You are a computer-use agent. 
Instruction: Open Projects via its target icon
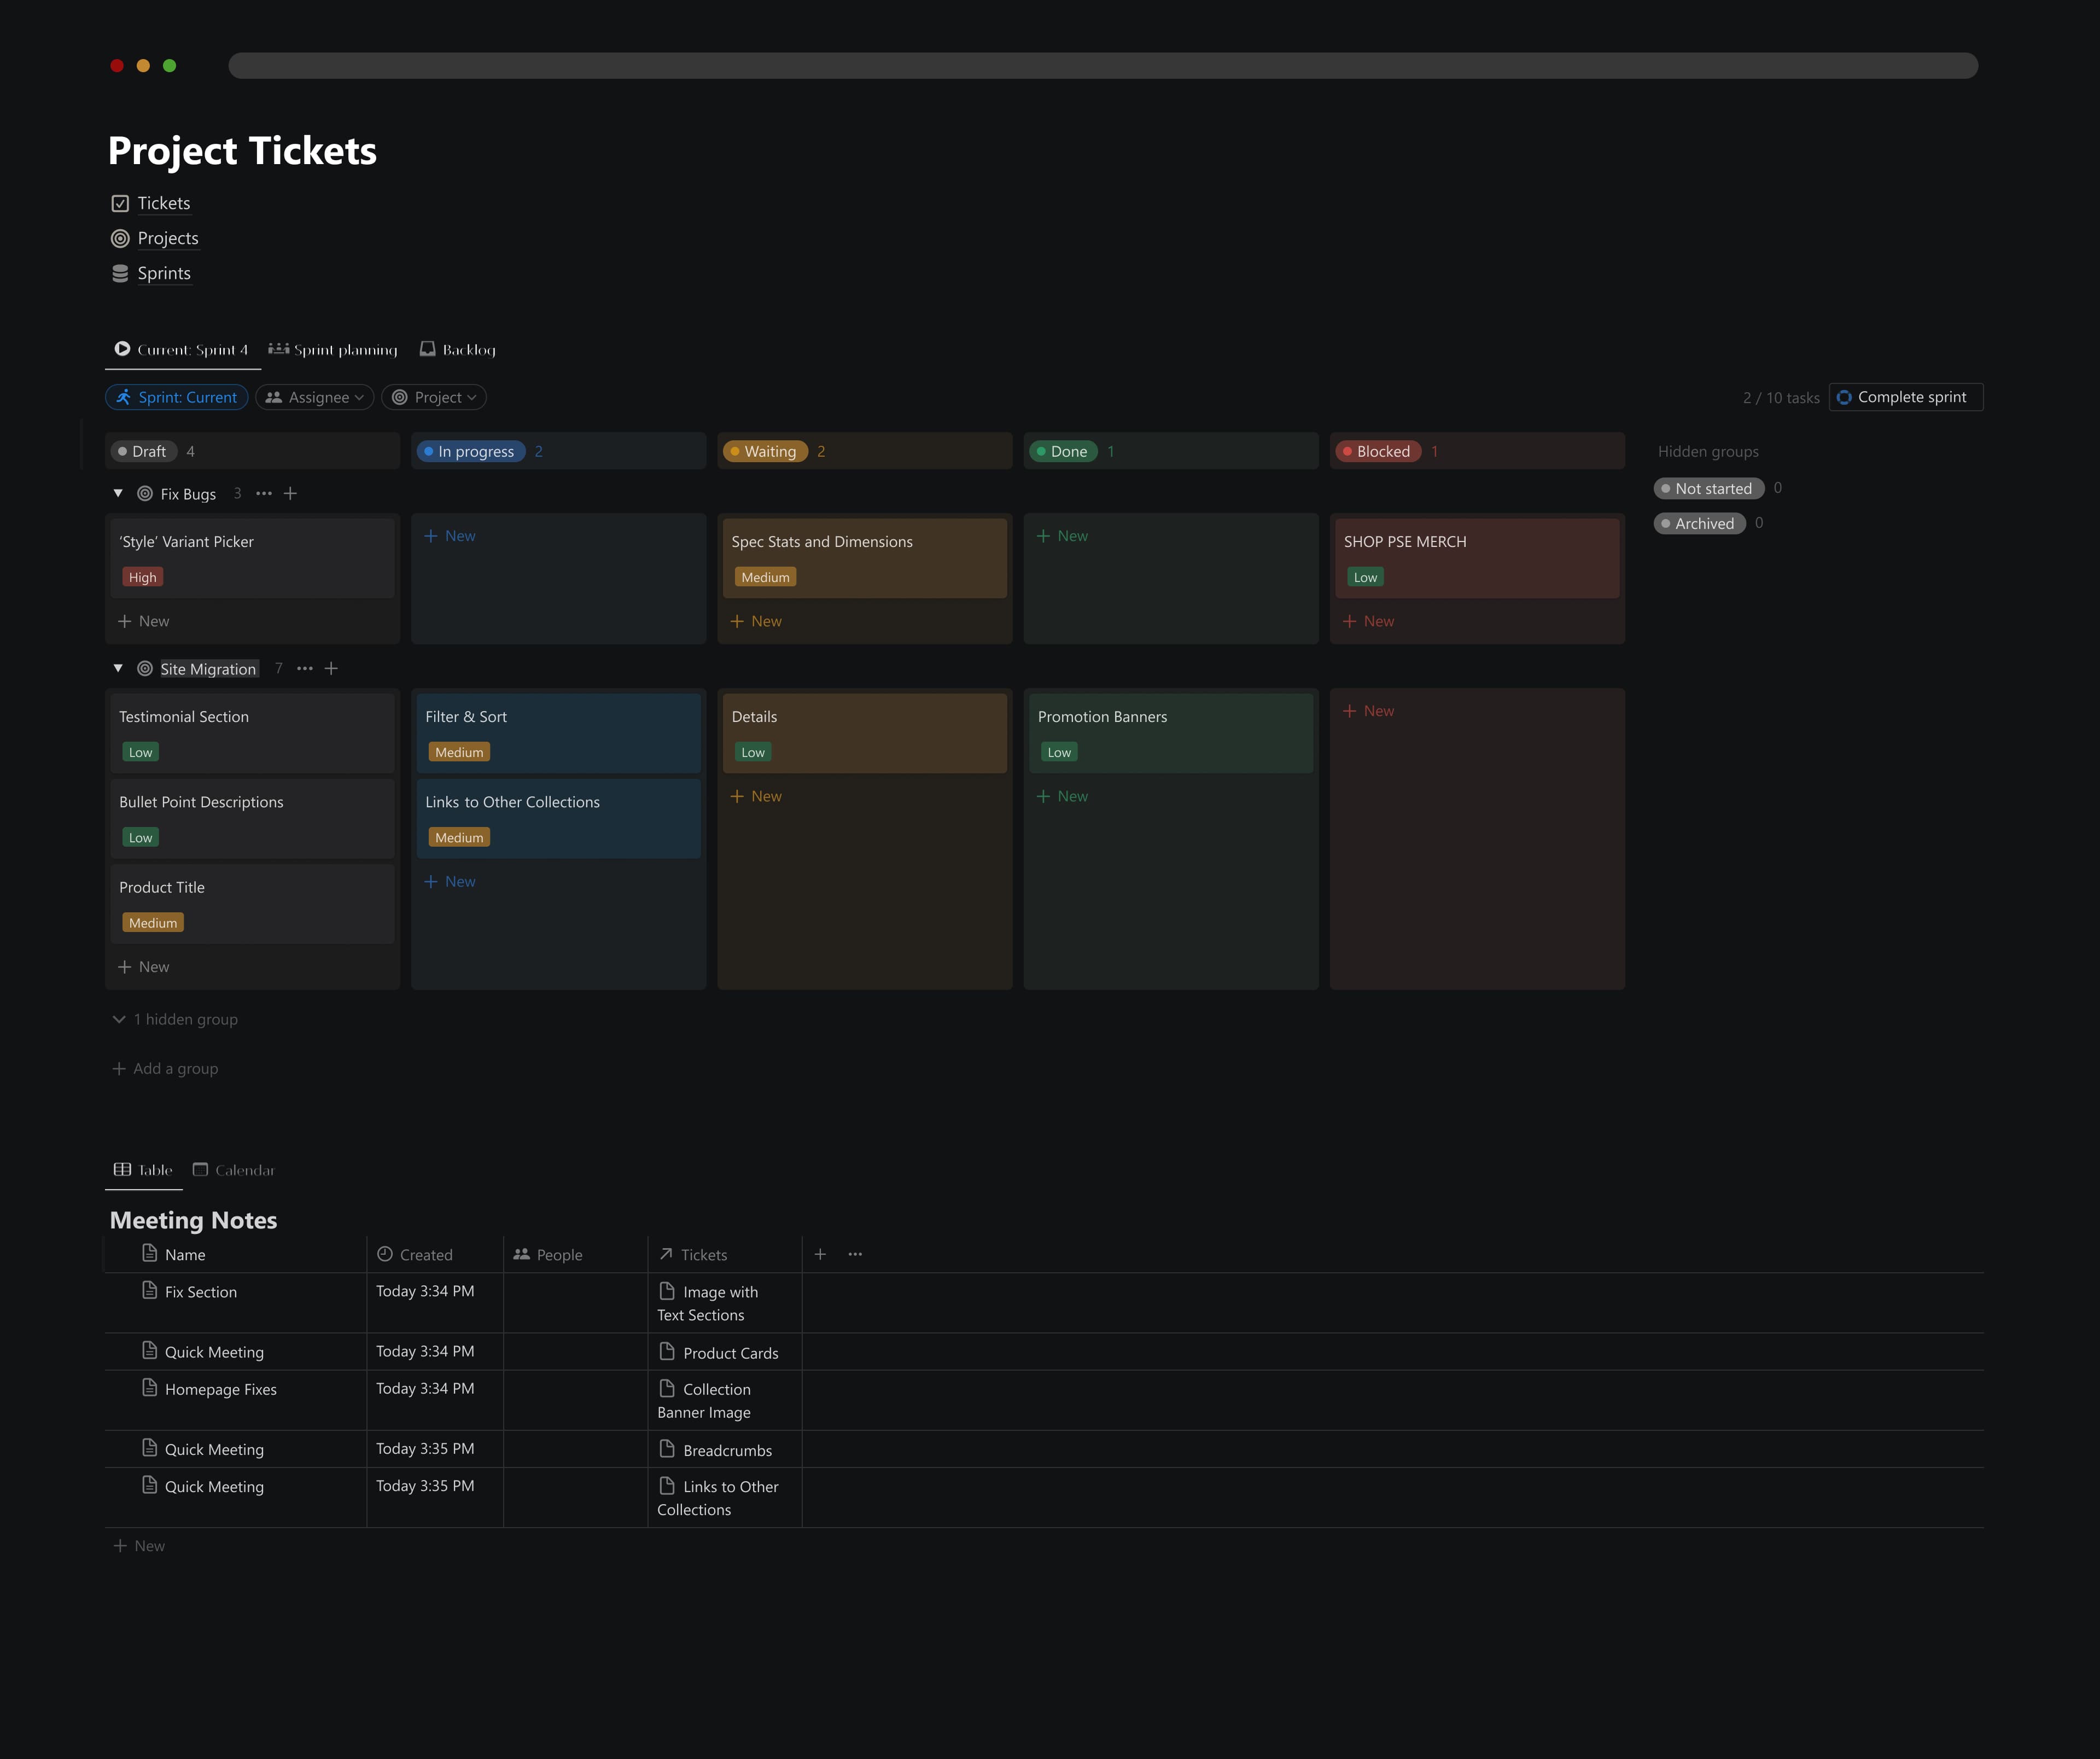click(x=121, y=238)
